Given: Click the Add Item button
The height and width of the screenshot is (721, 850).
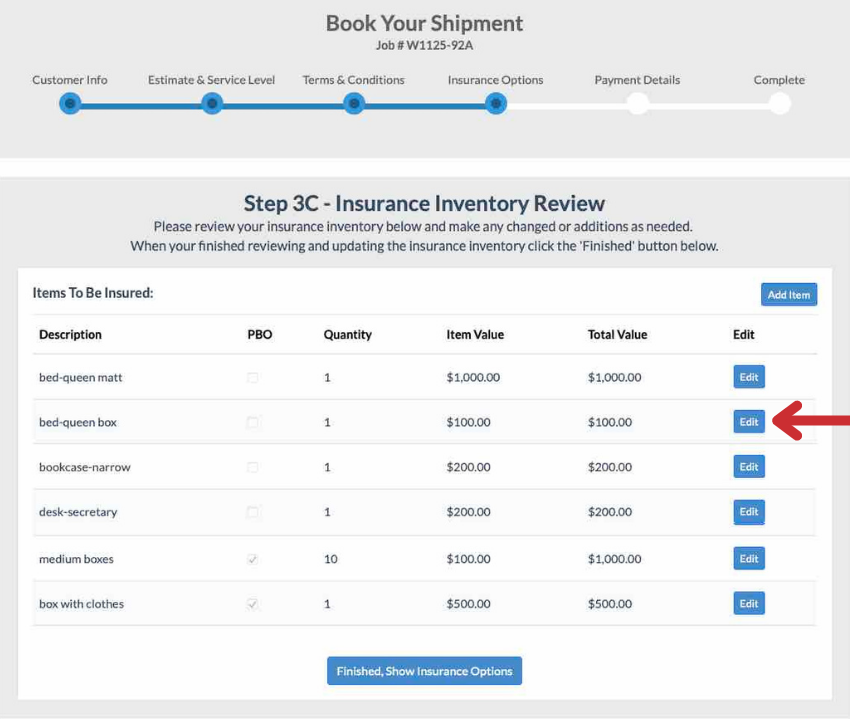Looking at the screenshot, I should (x=788, y=295).
